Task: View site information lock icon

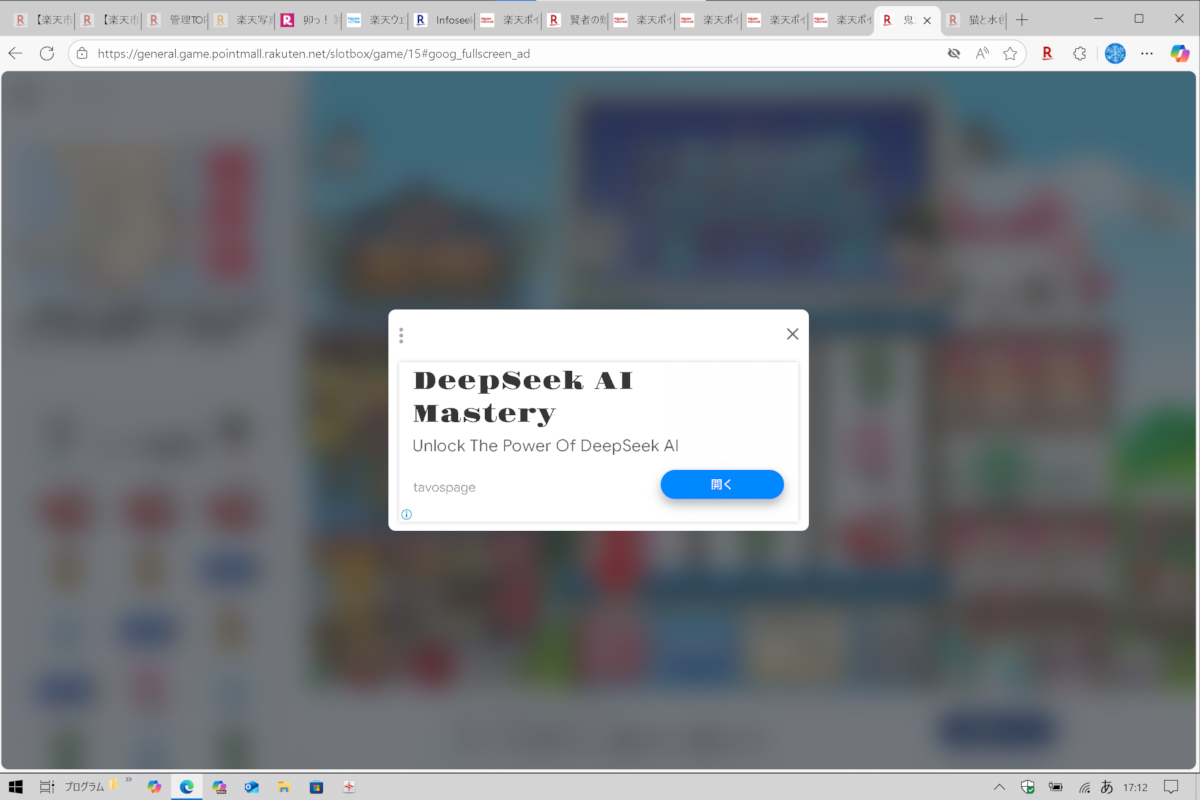Action: (x=82, y=54)
